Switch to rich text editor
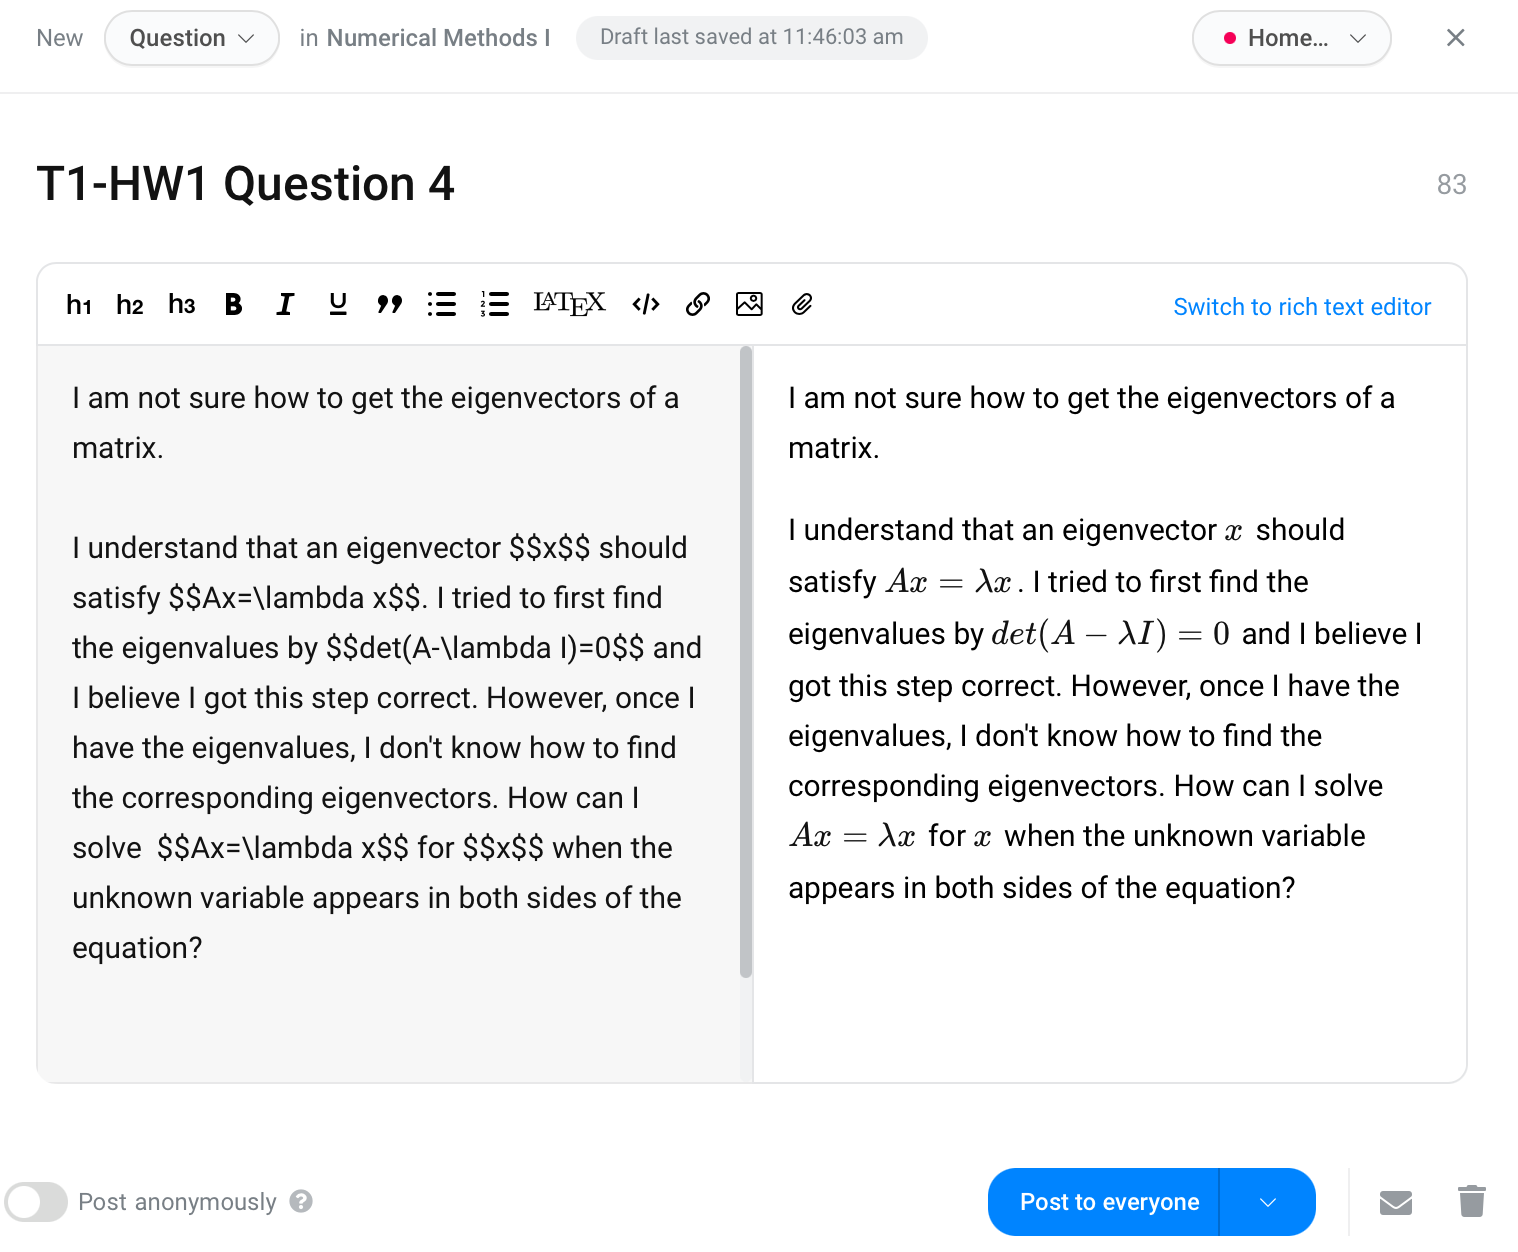 pos(1302,307)
